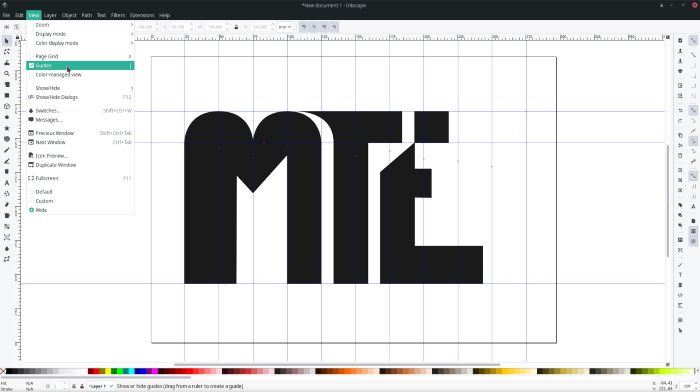Click the Duplicate Window menu icon
Image resolution: width=700 pixels, height=392 pixels.
pos(31,165)
